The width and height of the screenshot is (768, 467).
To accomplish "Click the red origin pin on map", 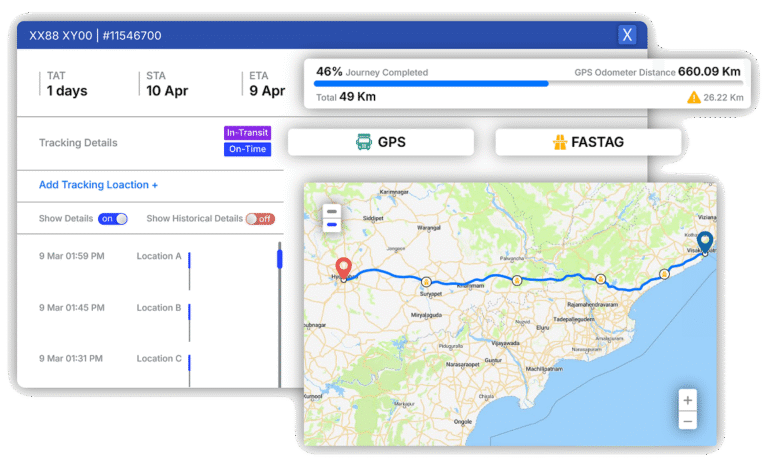I will (x=343, y=269).
